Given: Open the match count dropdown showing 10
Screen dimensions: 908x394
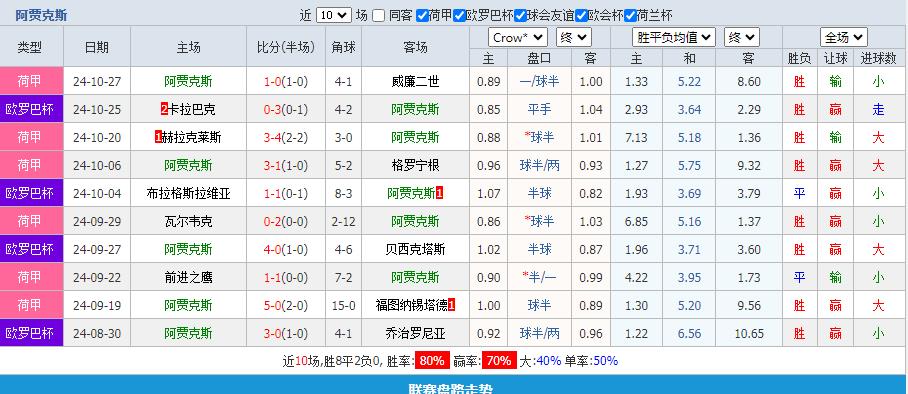Looking at the screenshot, I should point(334,16).
